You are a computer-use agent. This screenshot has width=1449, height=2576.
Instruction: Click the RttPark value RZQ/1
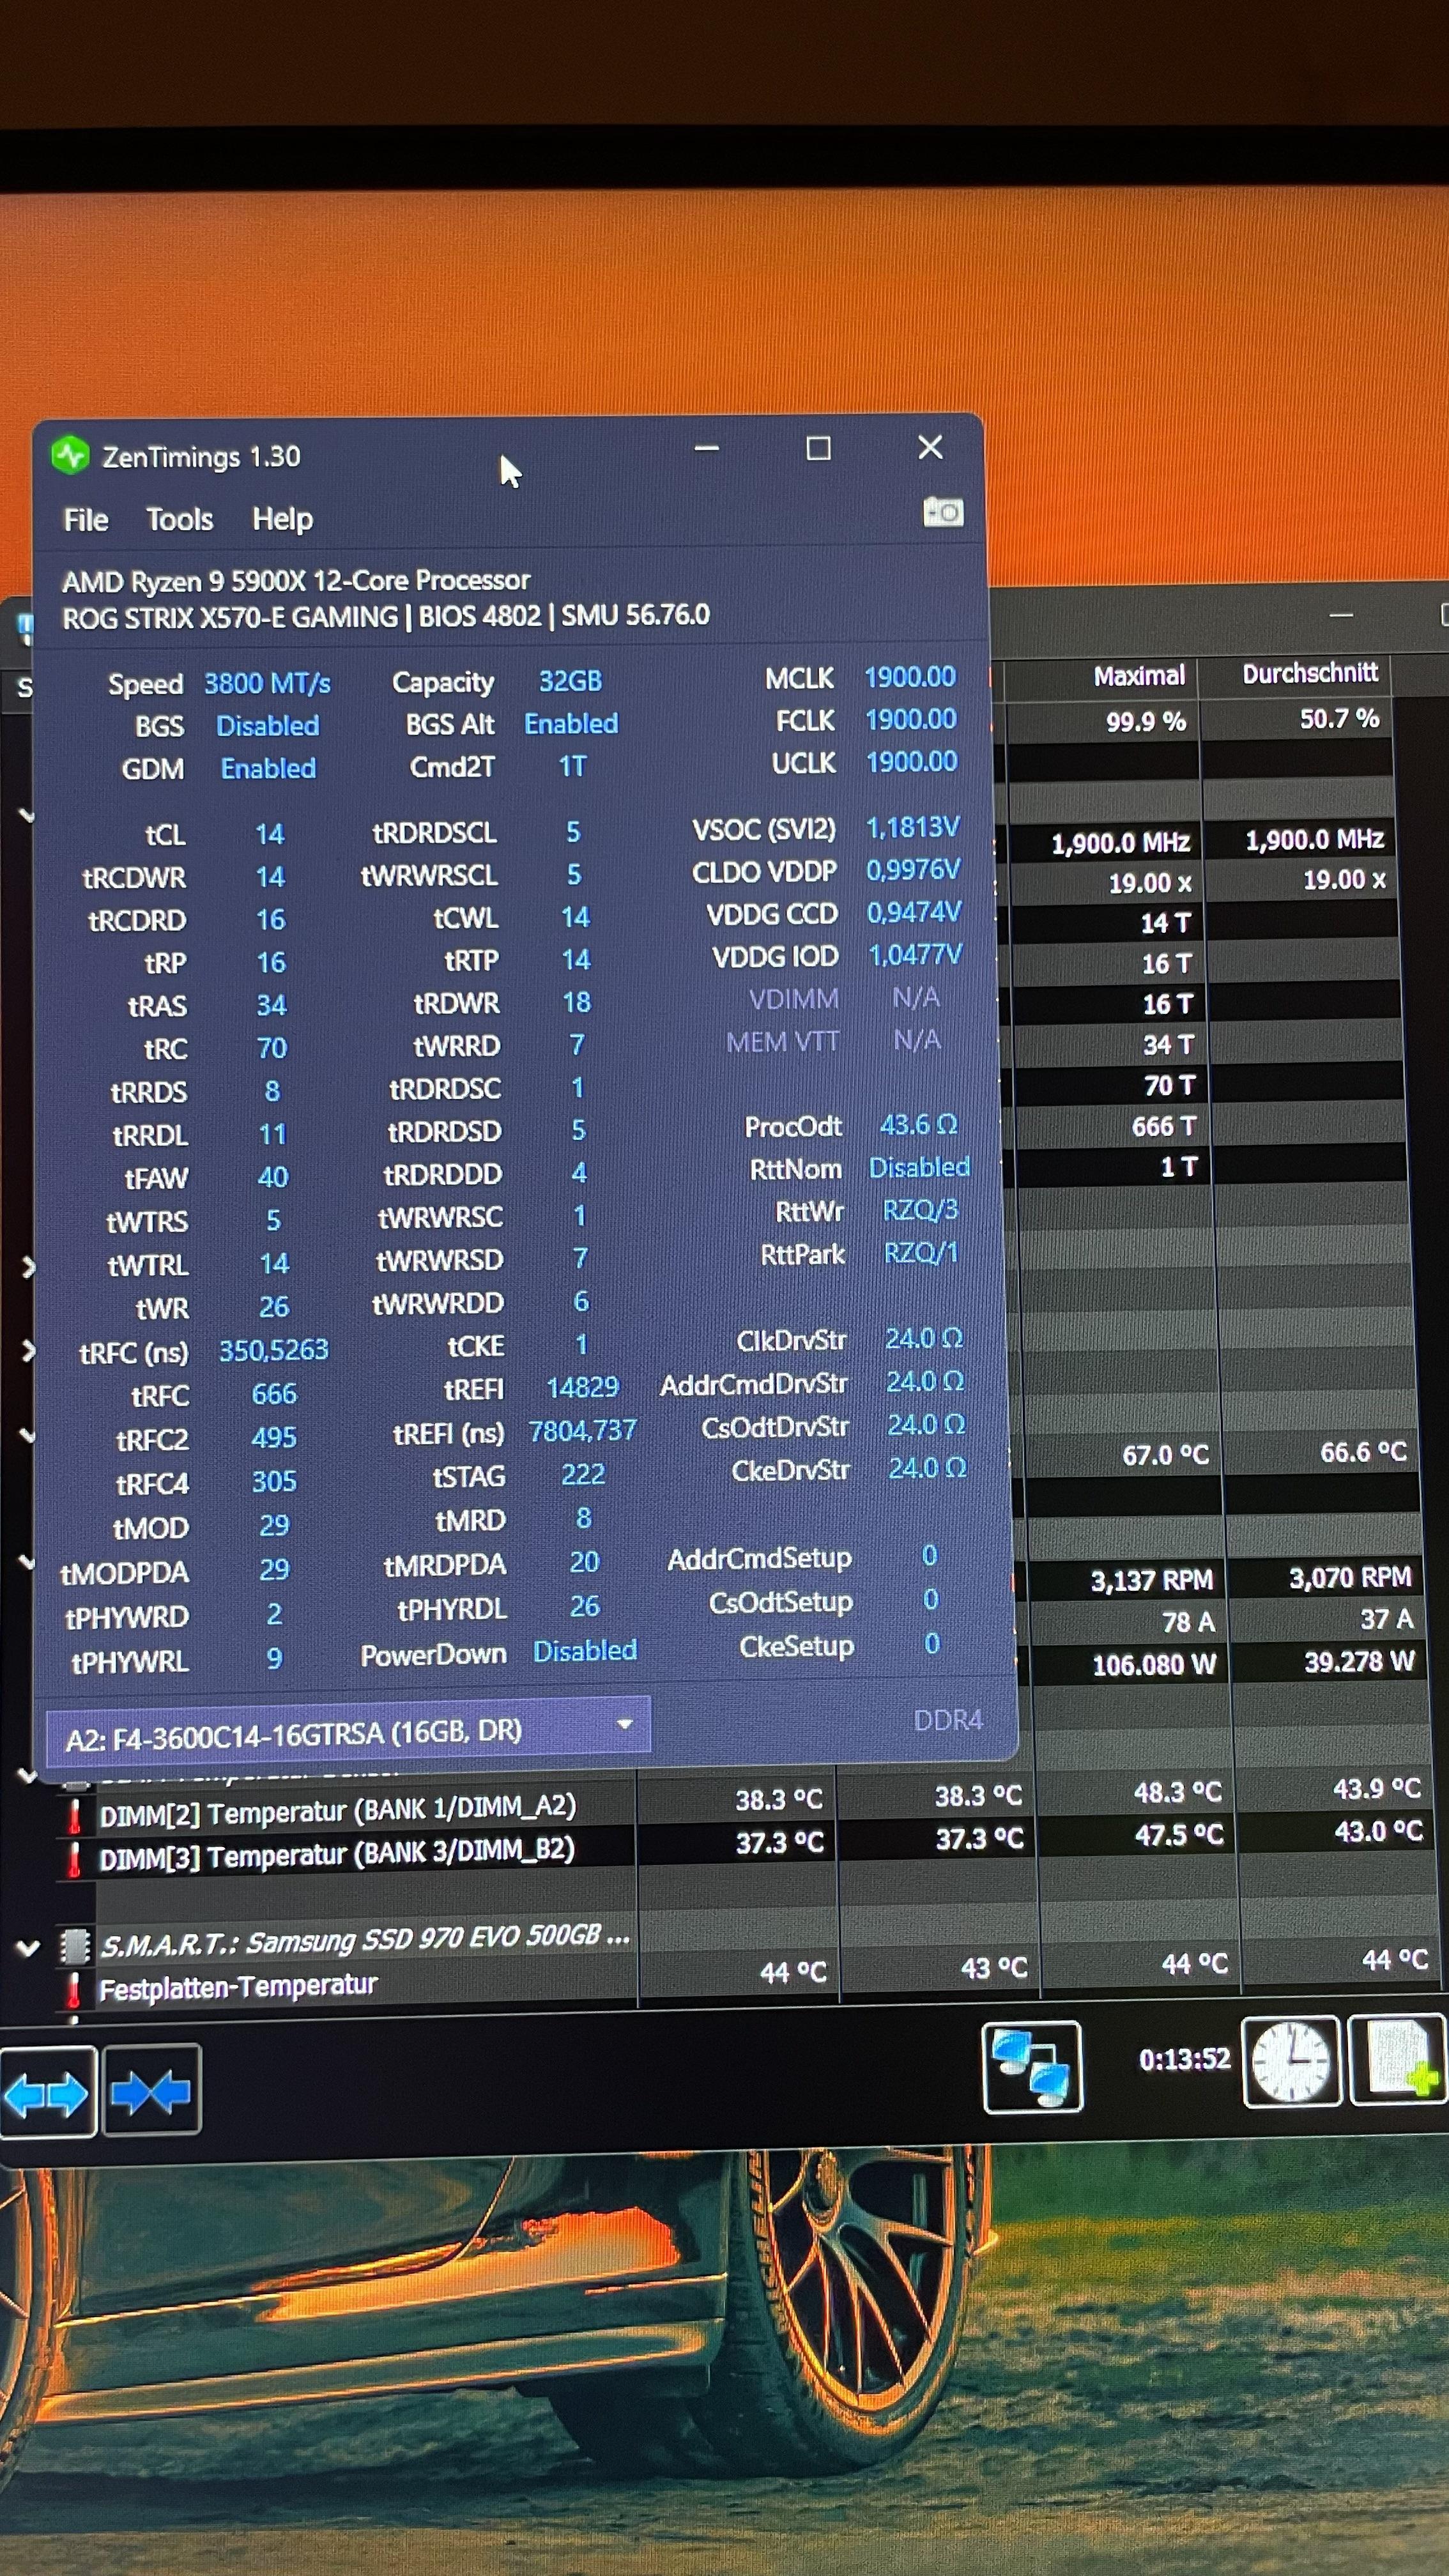[x=920, y=1252]
